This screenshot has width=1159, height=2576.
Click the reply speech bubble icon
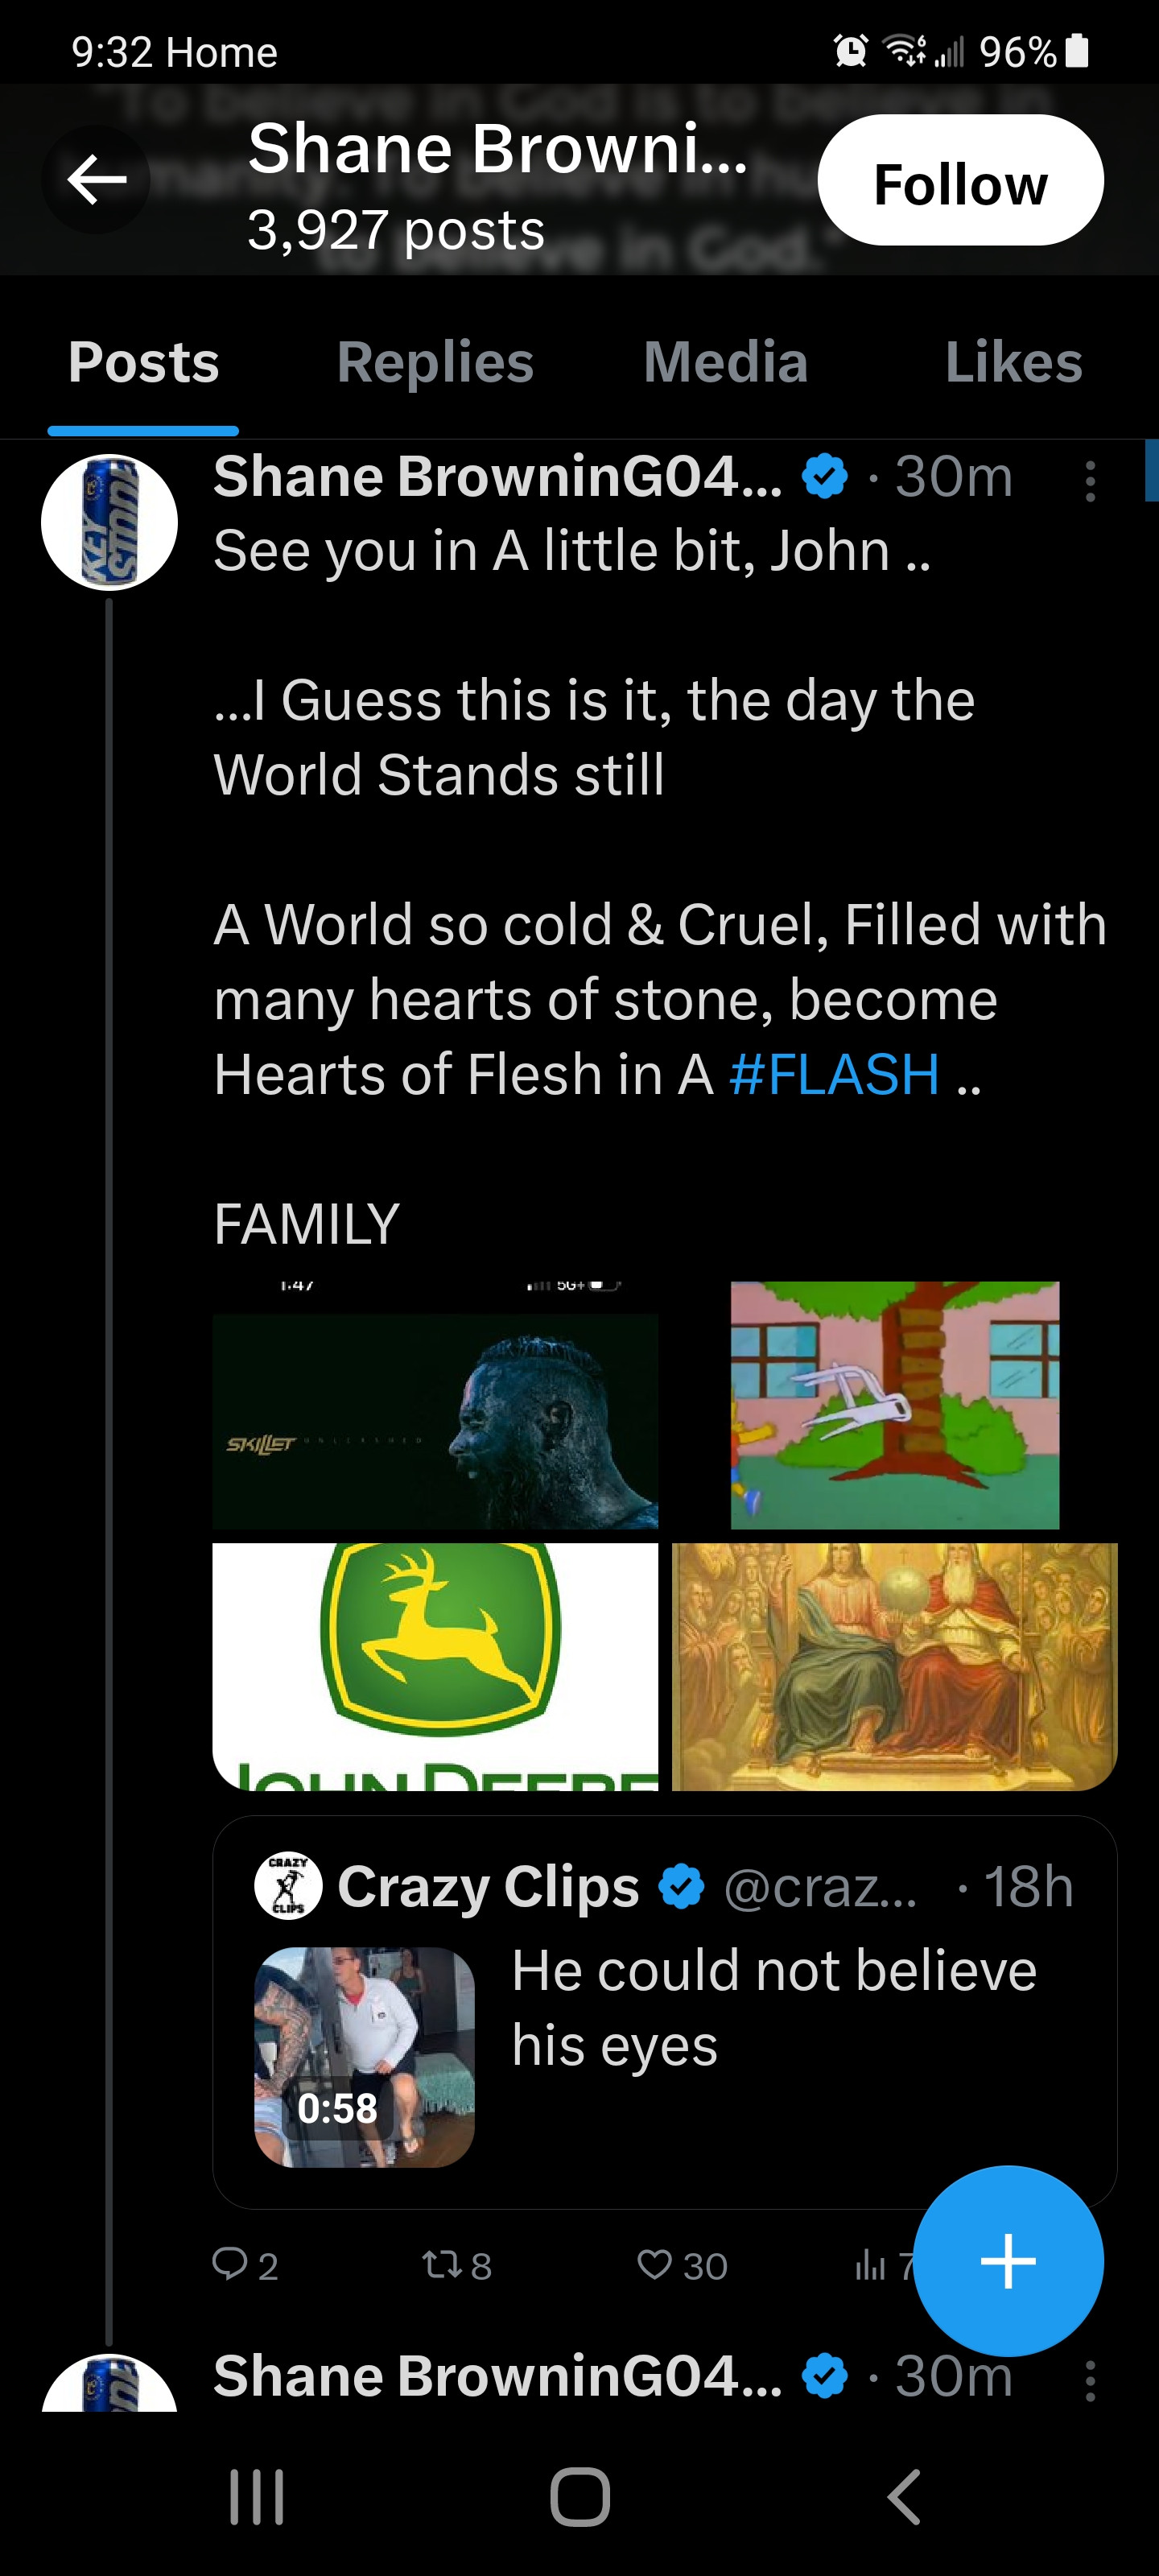pos(230,2264)
